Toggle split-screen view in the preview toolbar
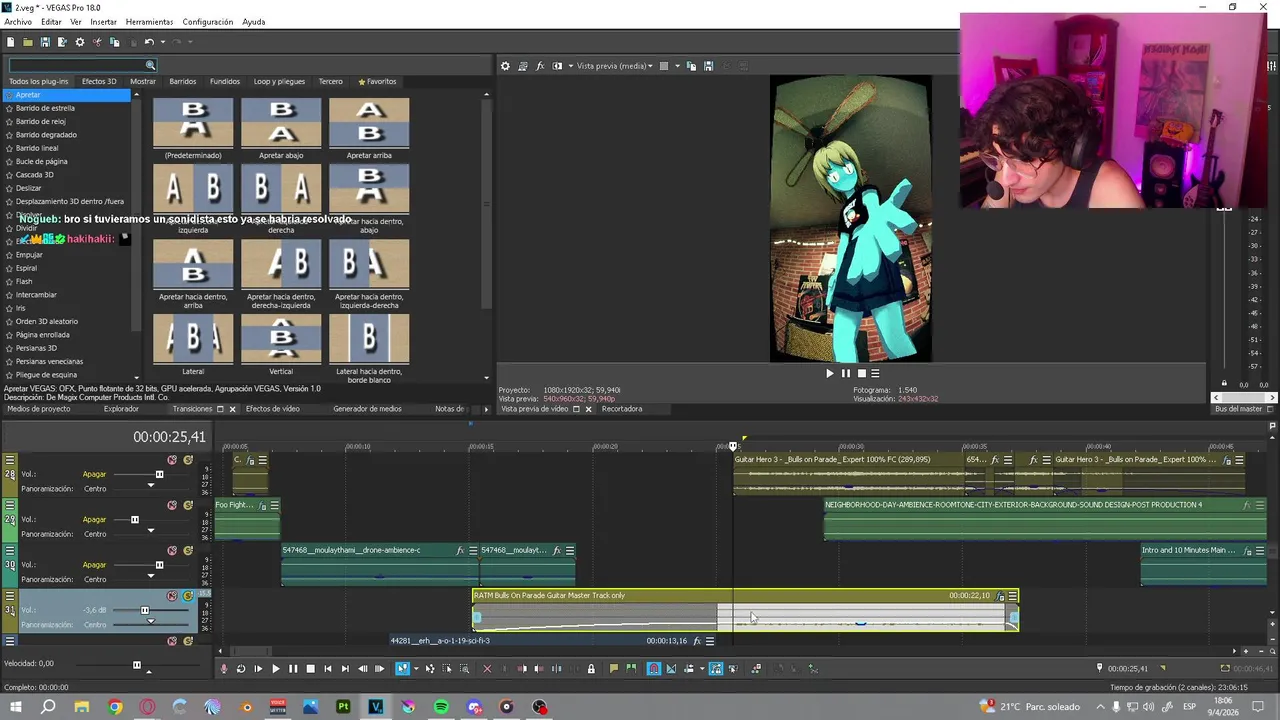The image size is (1280, 720). tap(557, 66)
